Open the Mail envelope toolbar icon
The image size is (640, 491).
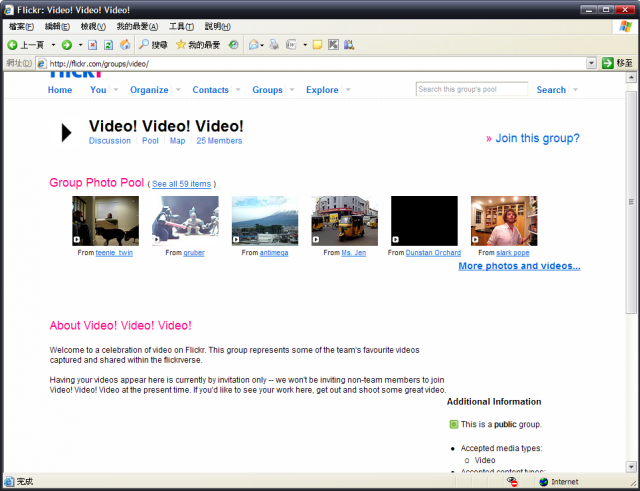pos(254,45)
